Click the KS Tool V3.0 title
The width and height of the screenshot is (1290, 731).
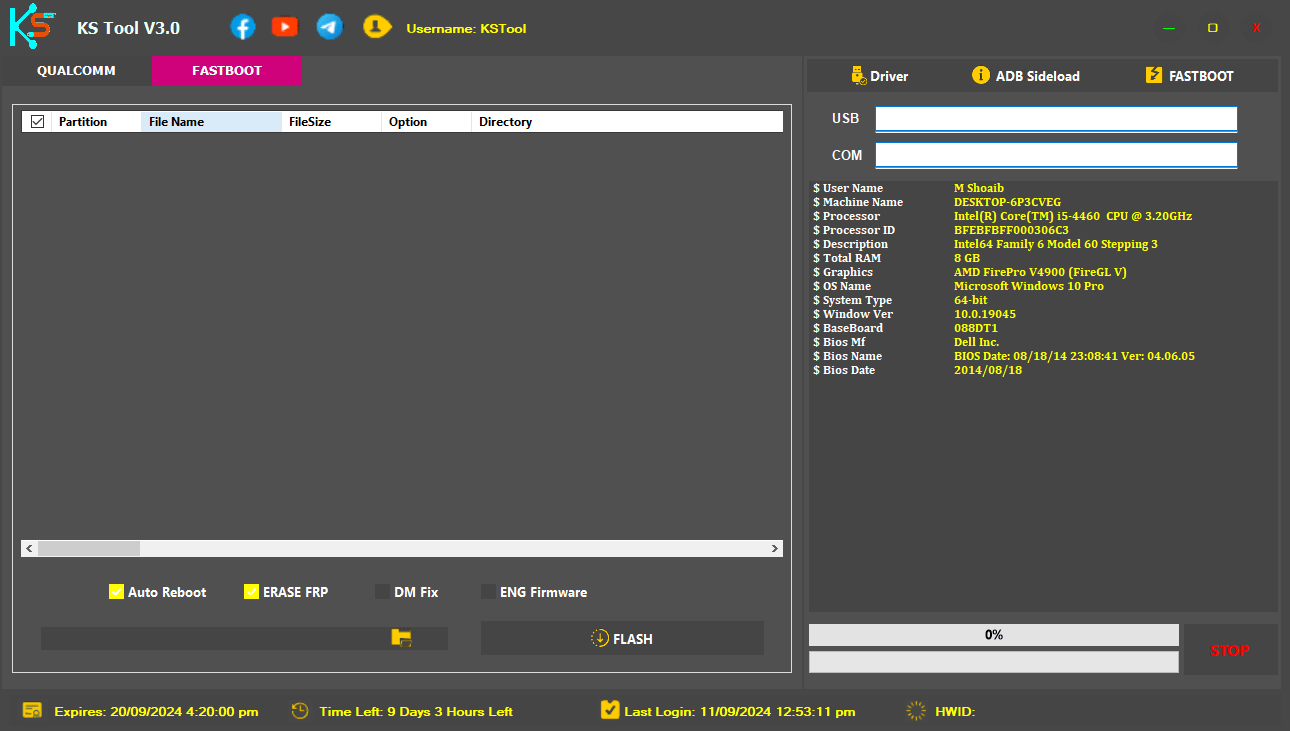(x=128, y=28)
